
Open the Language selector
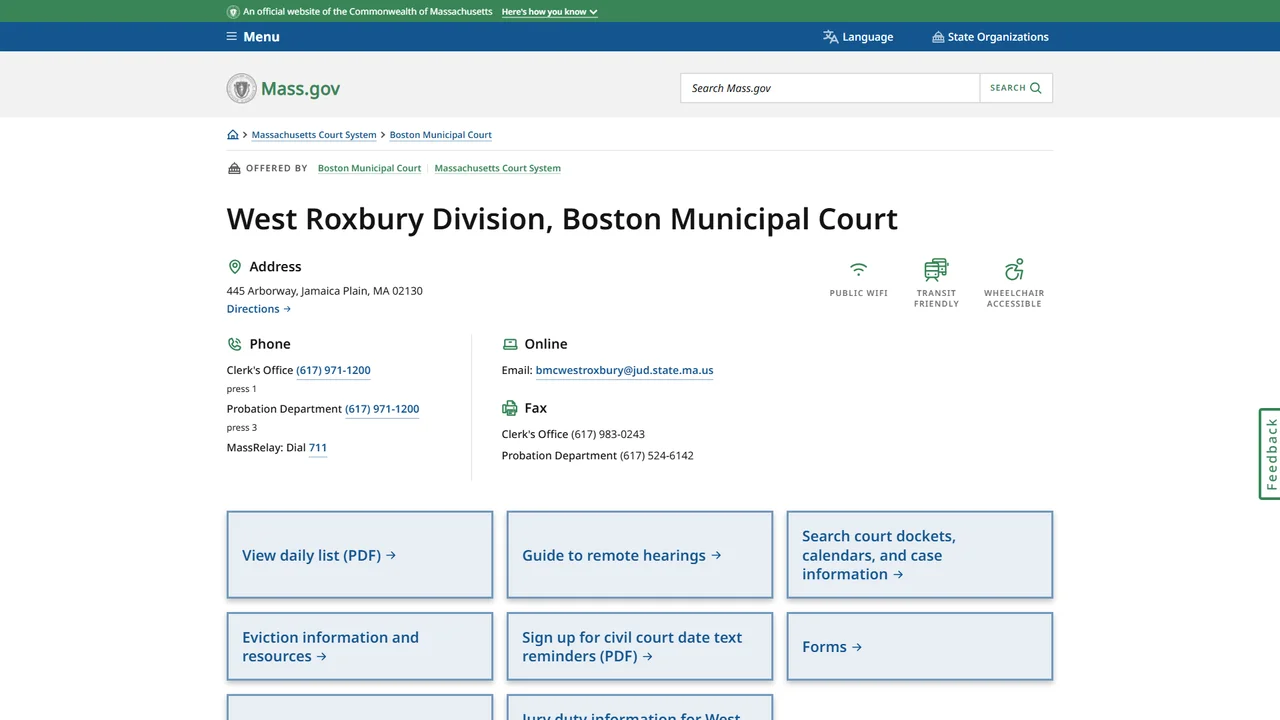click(x=858, y=37)
